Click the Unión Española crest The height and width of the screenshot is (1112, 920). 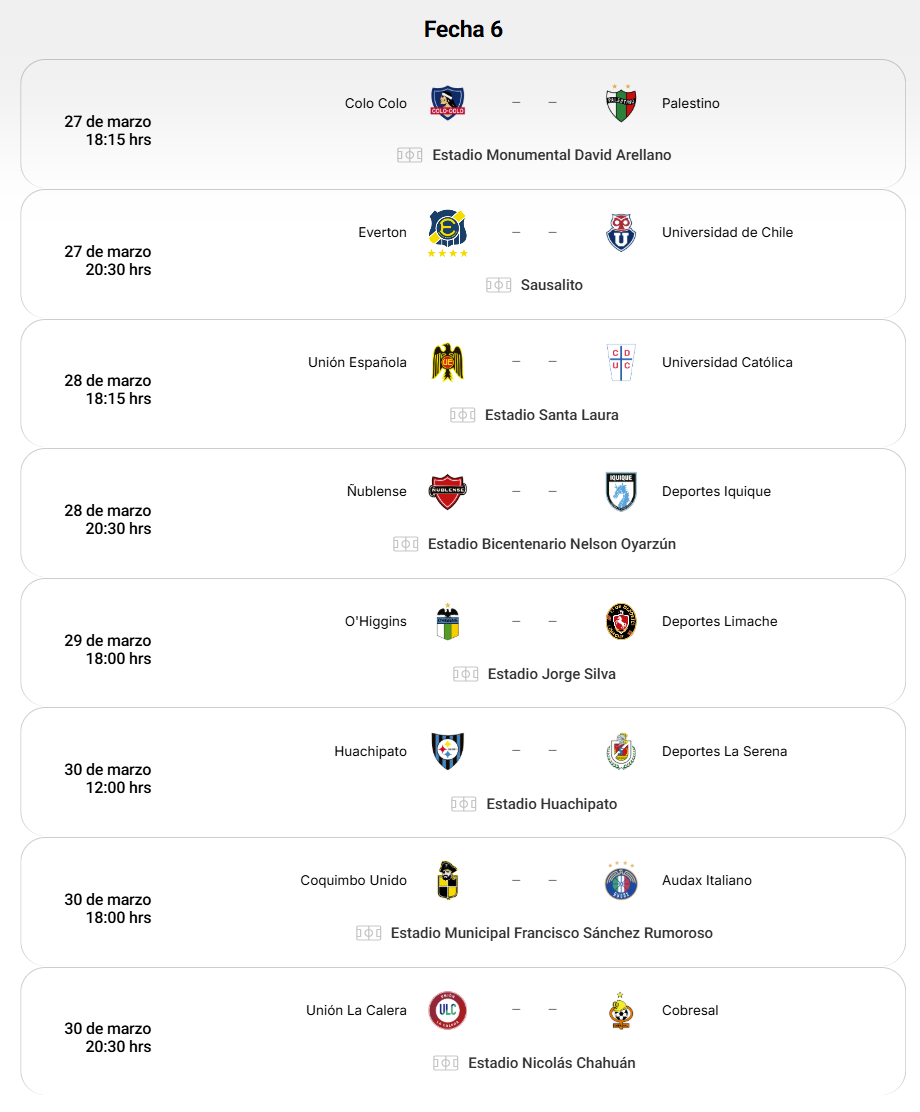coord(447,362)
